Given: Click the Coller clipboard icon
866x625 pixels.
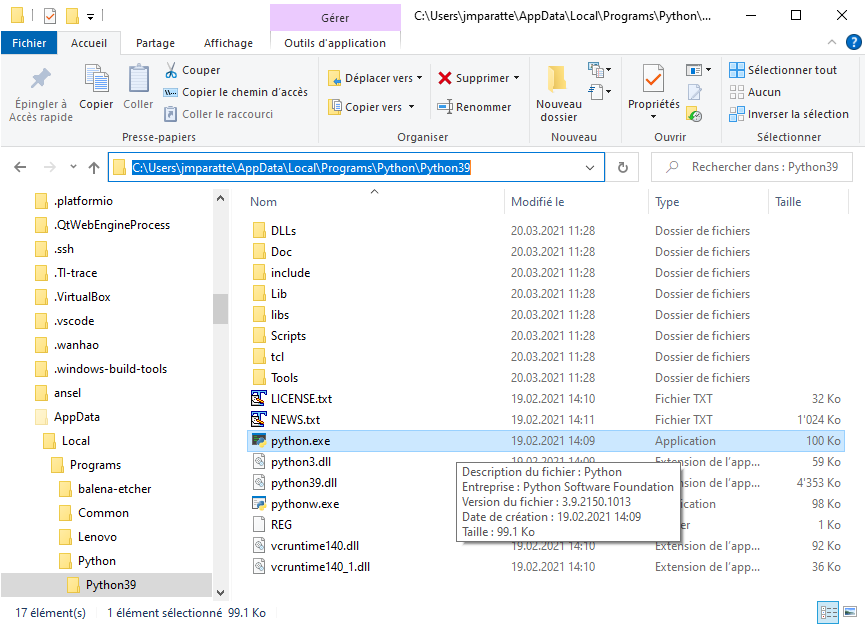Looking at the screenshot, I should 138,79.
